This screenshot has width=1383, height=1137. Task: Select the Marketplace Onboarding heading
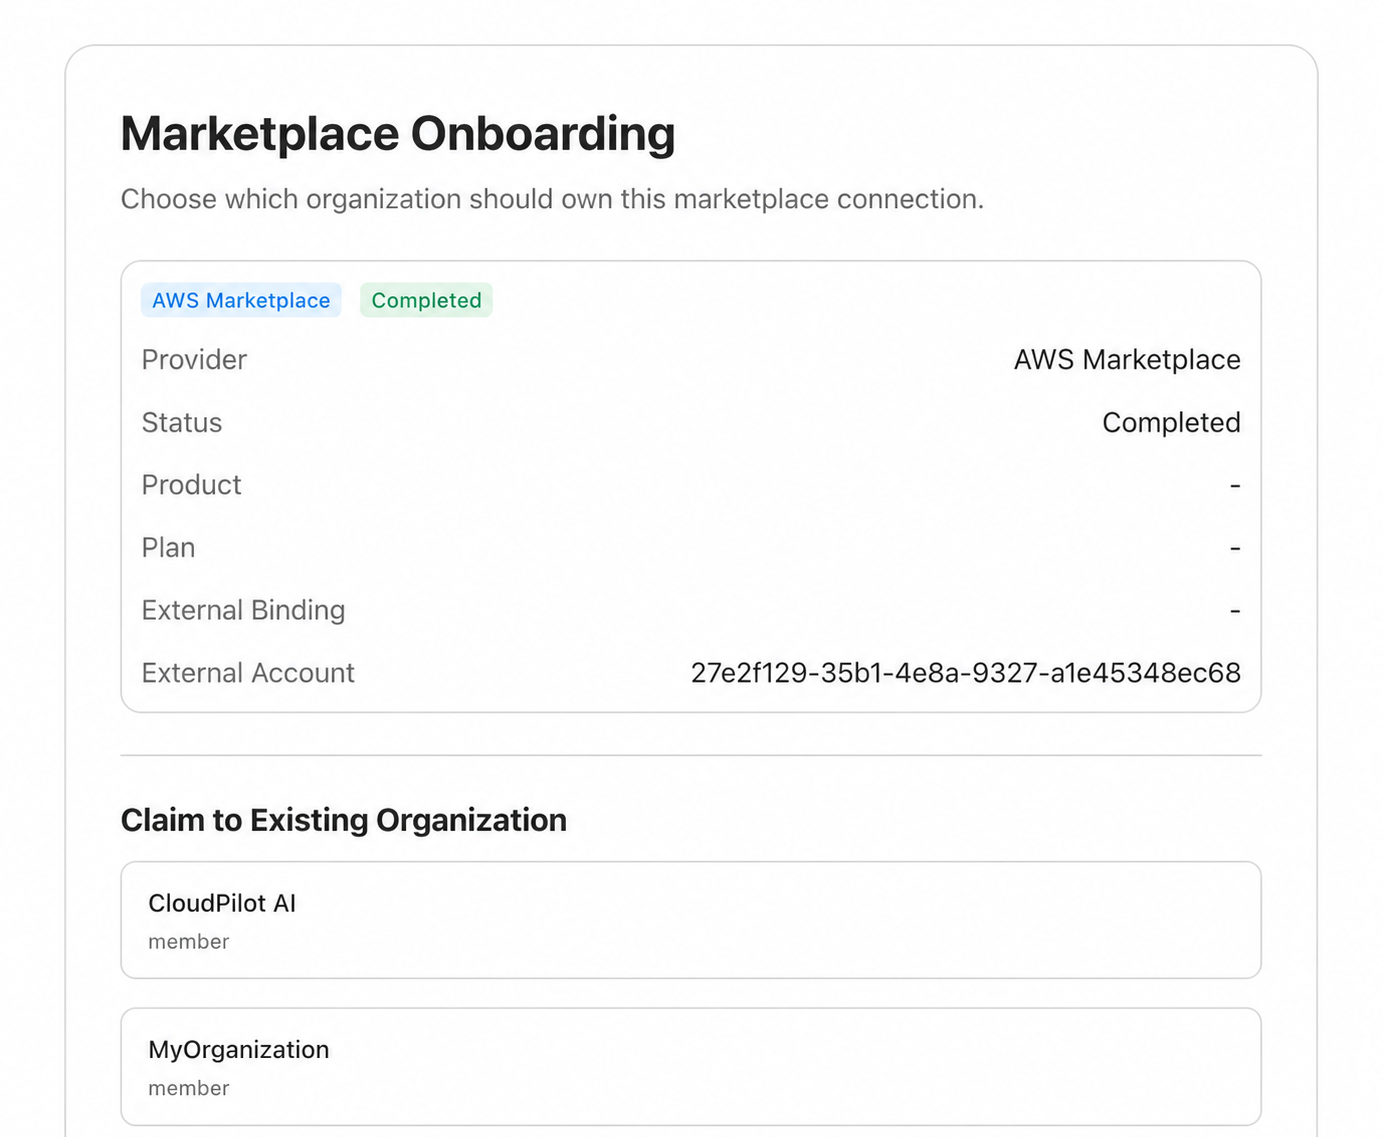398,133
